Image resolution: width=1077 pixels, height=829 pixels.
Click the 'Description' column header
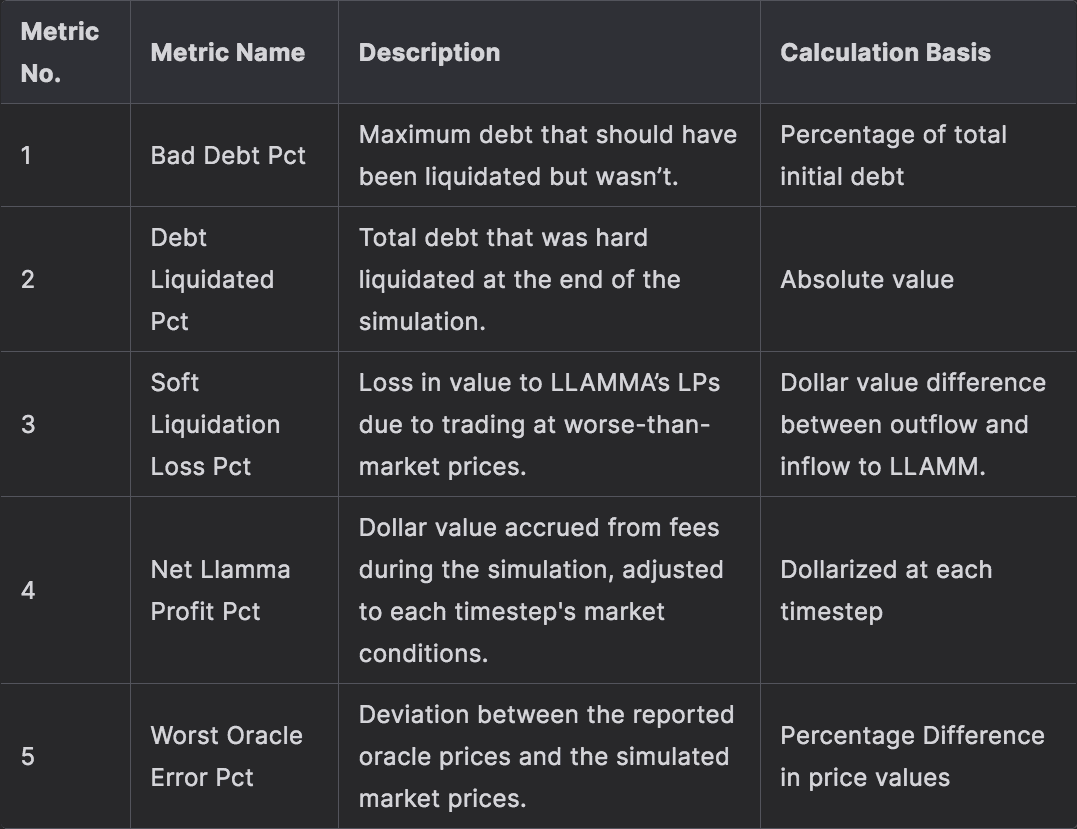click(x=429, y=52)
